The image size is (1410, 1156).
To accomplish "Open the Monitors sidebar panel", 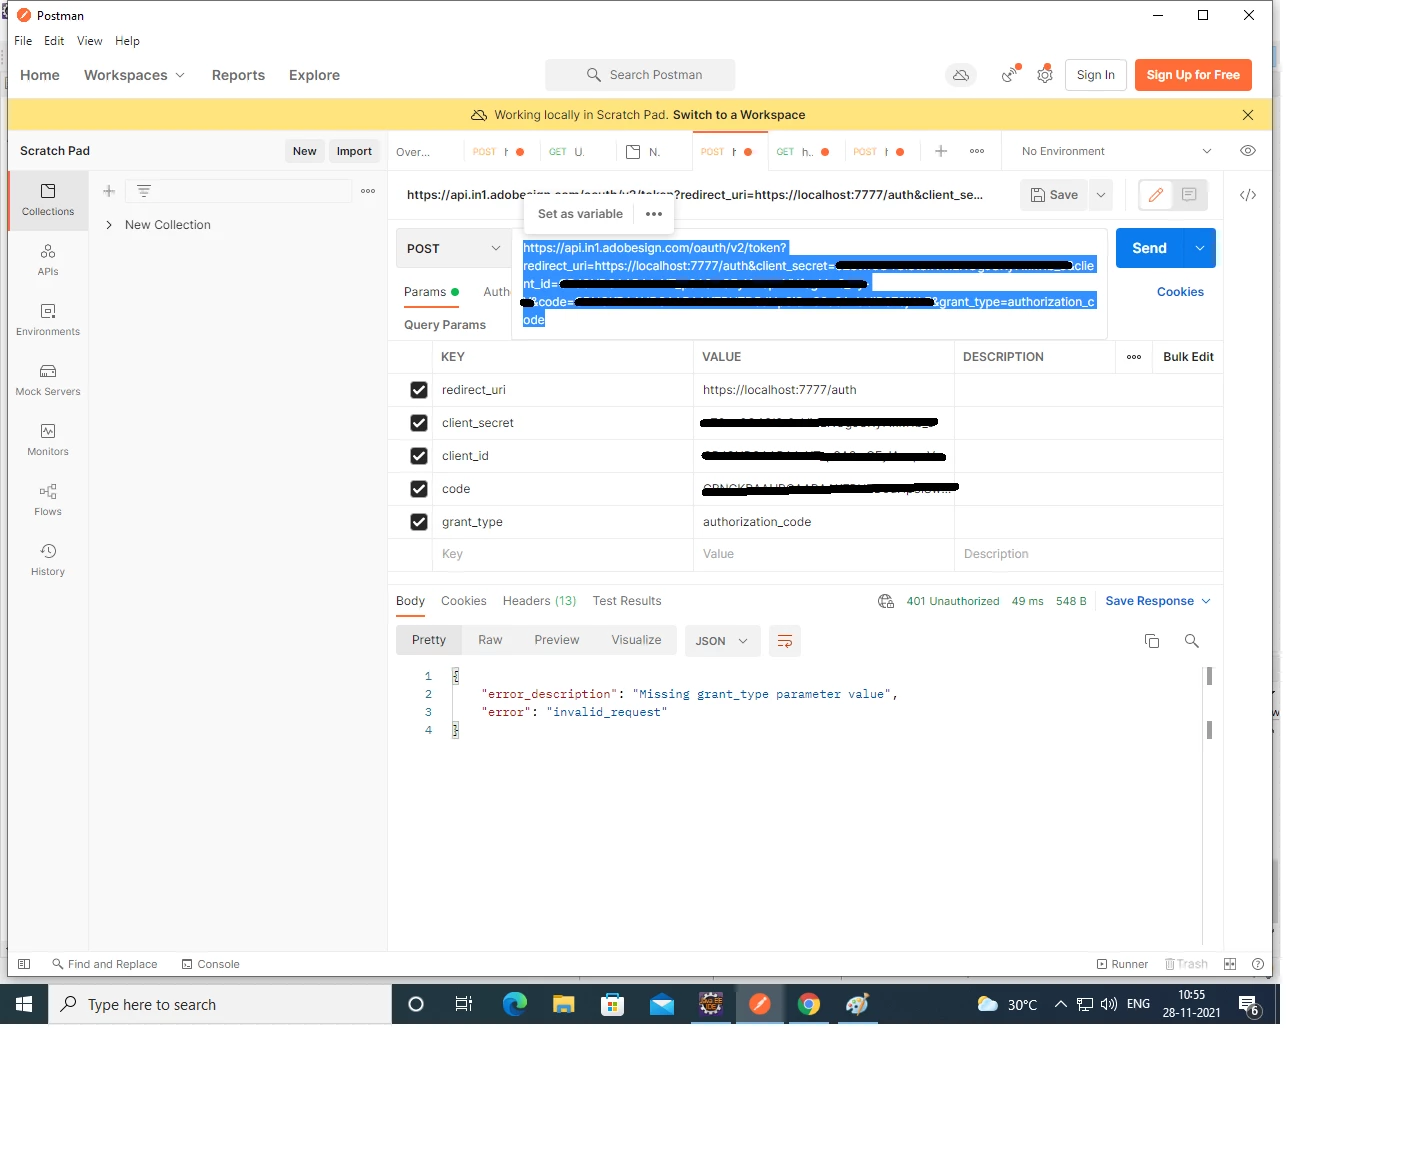I will coord(48,440).
